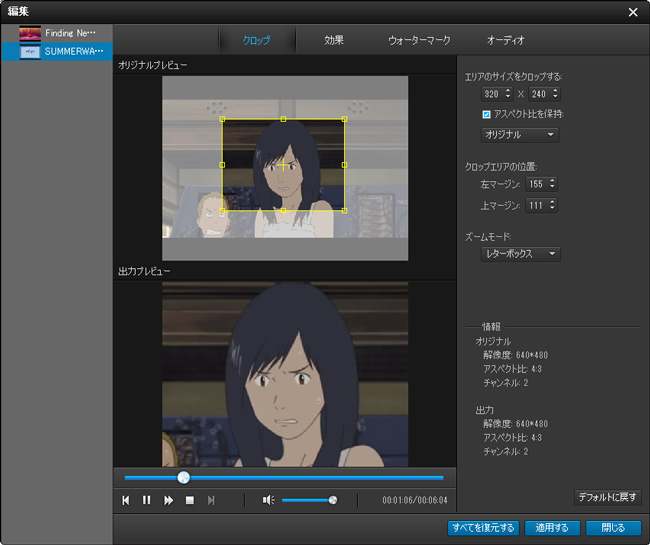650x545 pixels.
Task: Click the skip to previous playback icon
Action: point(126,500)
